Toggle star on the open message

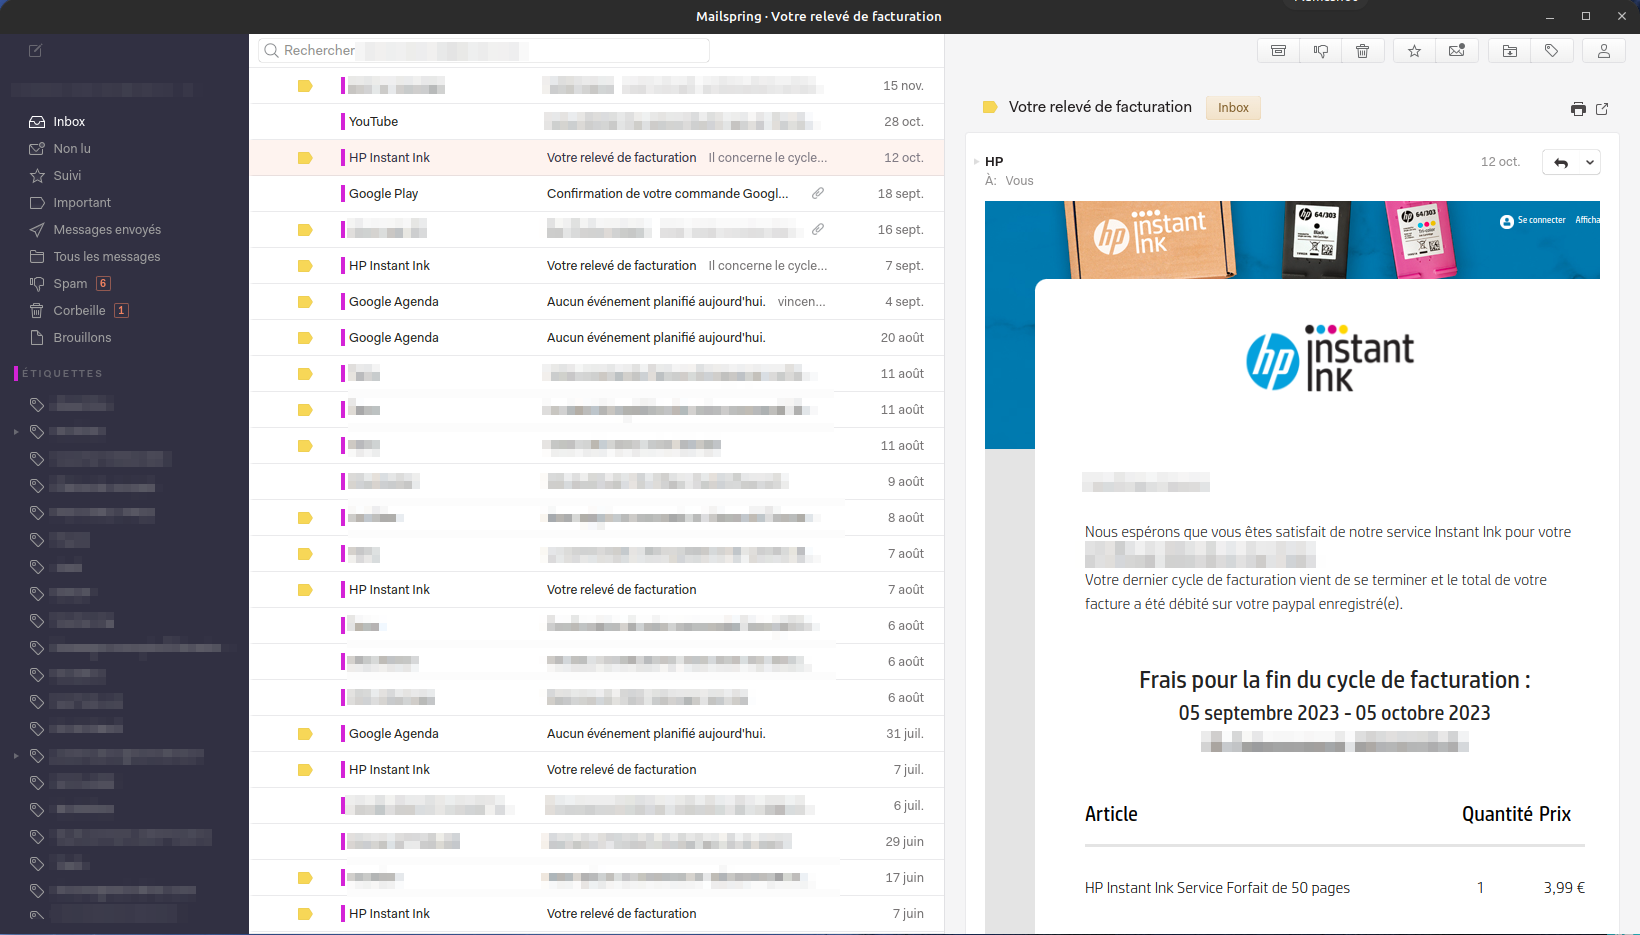tap(1414, 51)
